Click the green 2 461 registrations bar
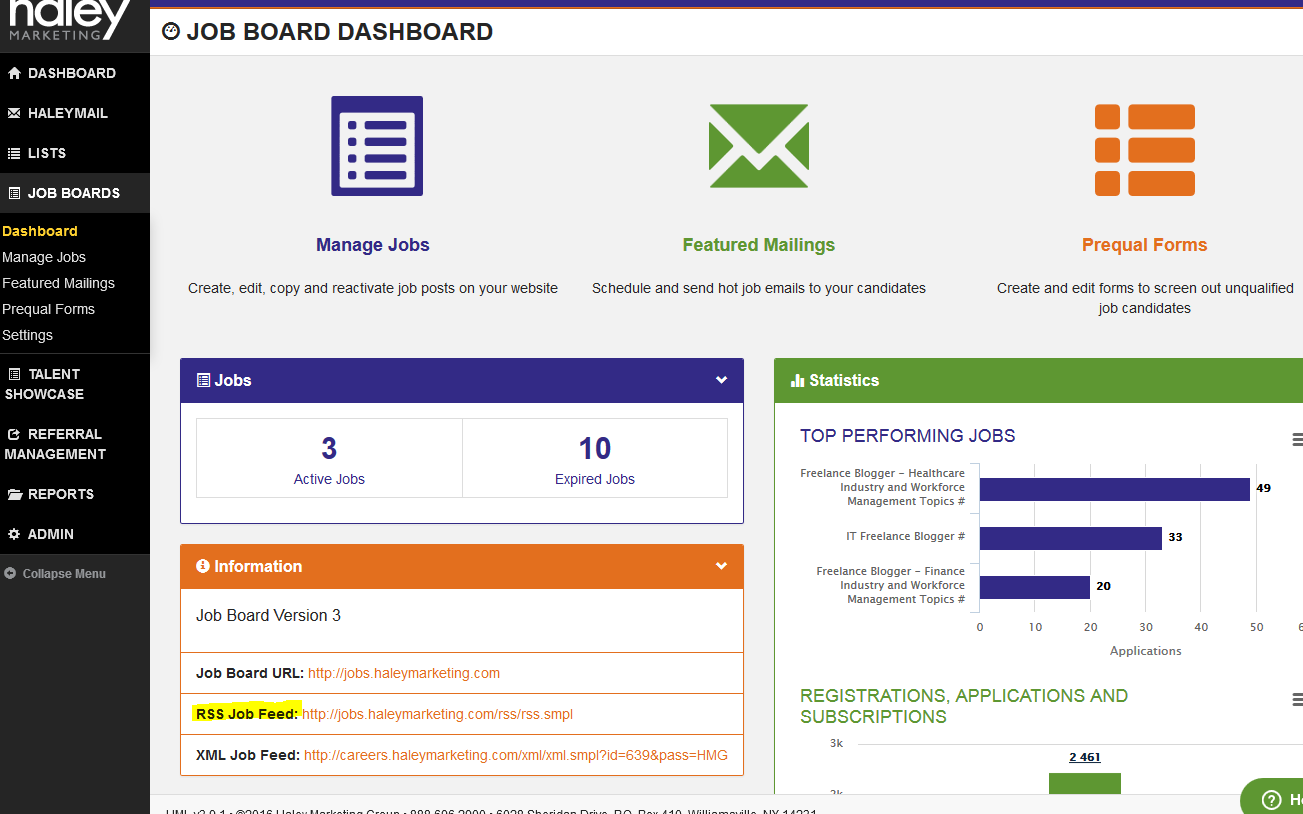 1085,784
